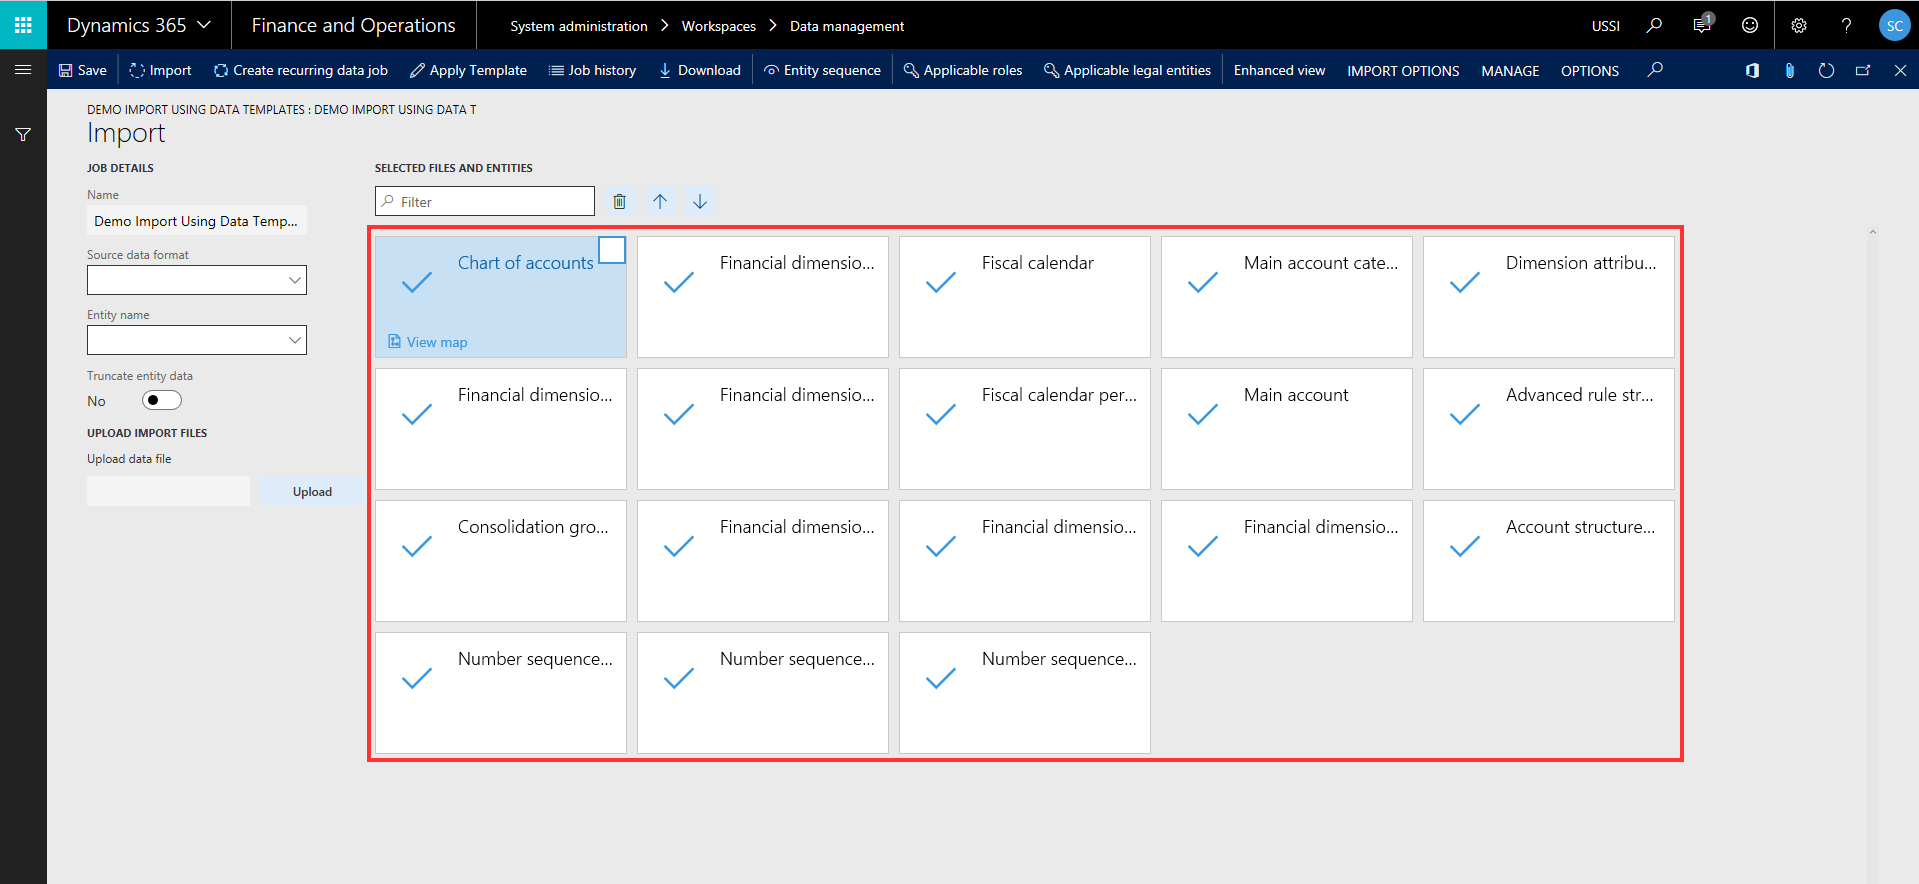Move entity down with the down arrow
Screen dimensions: 1919x884
(700, 202)
